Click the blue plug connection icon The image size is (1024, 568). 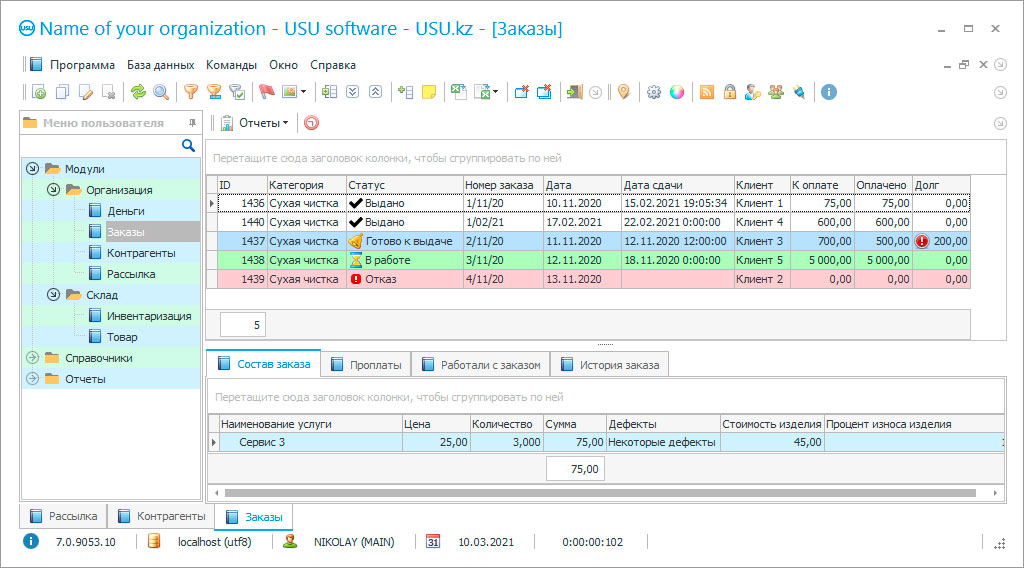(x=799, y=92)
